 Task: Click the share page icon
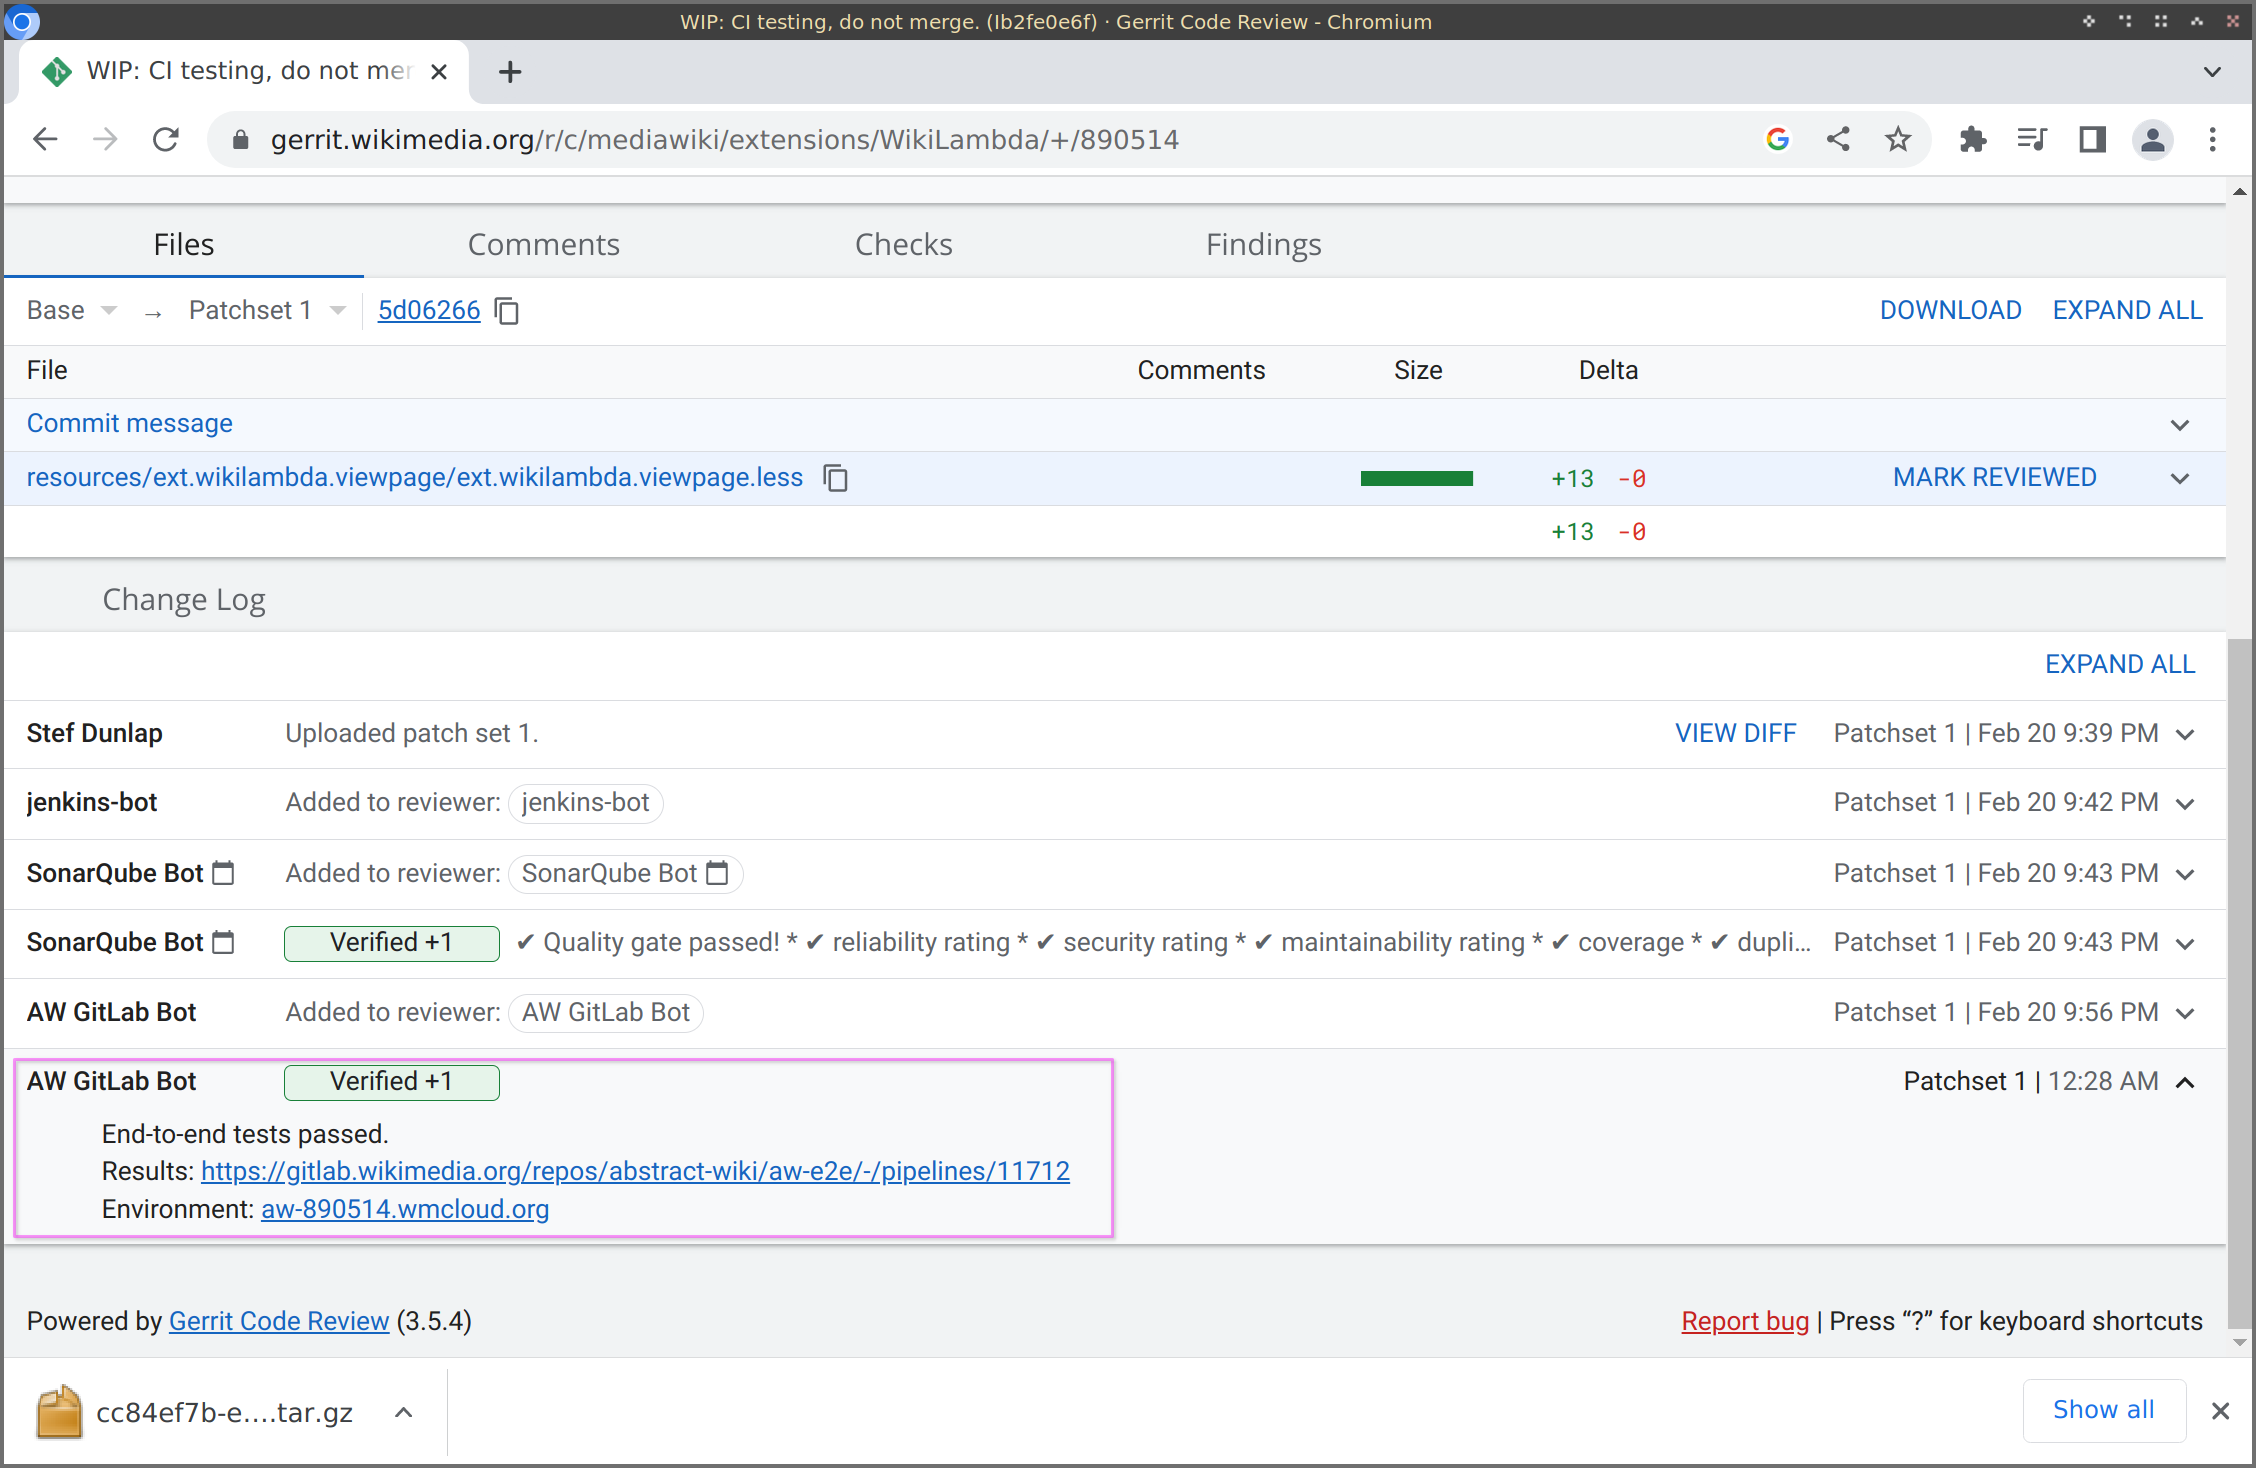point(1838,139)
